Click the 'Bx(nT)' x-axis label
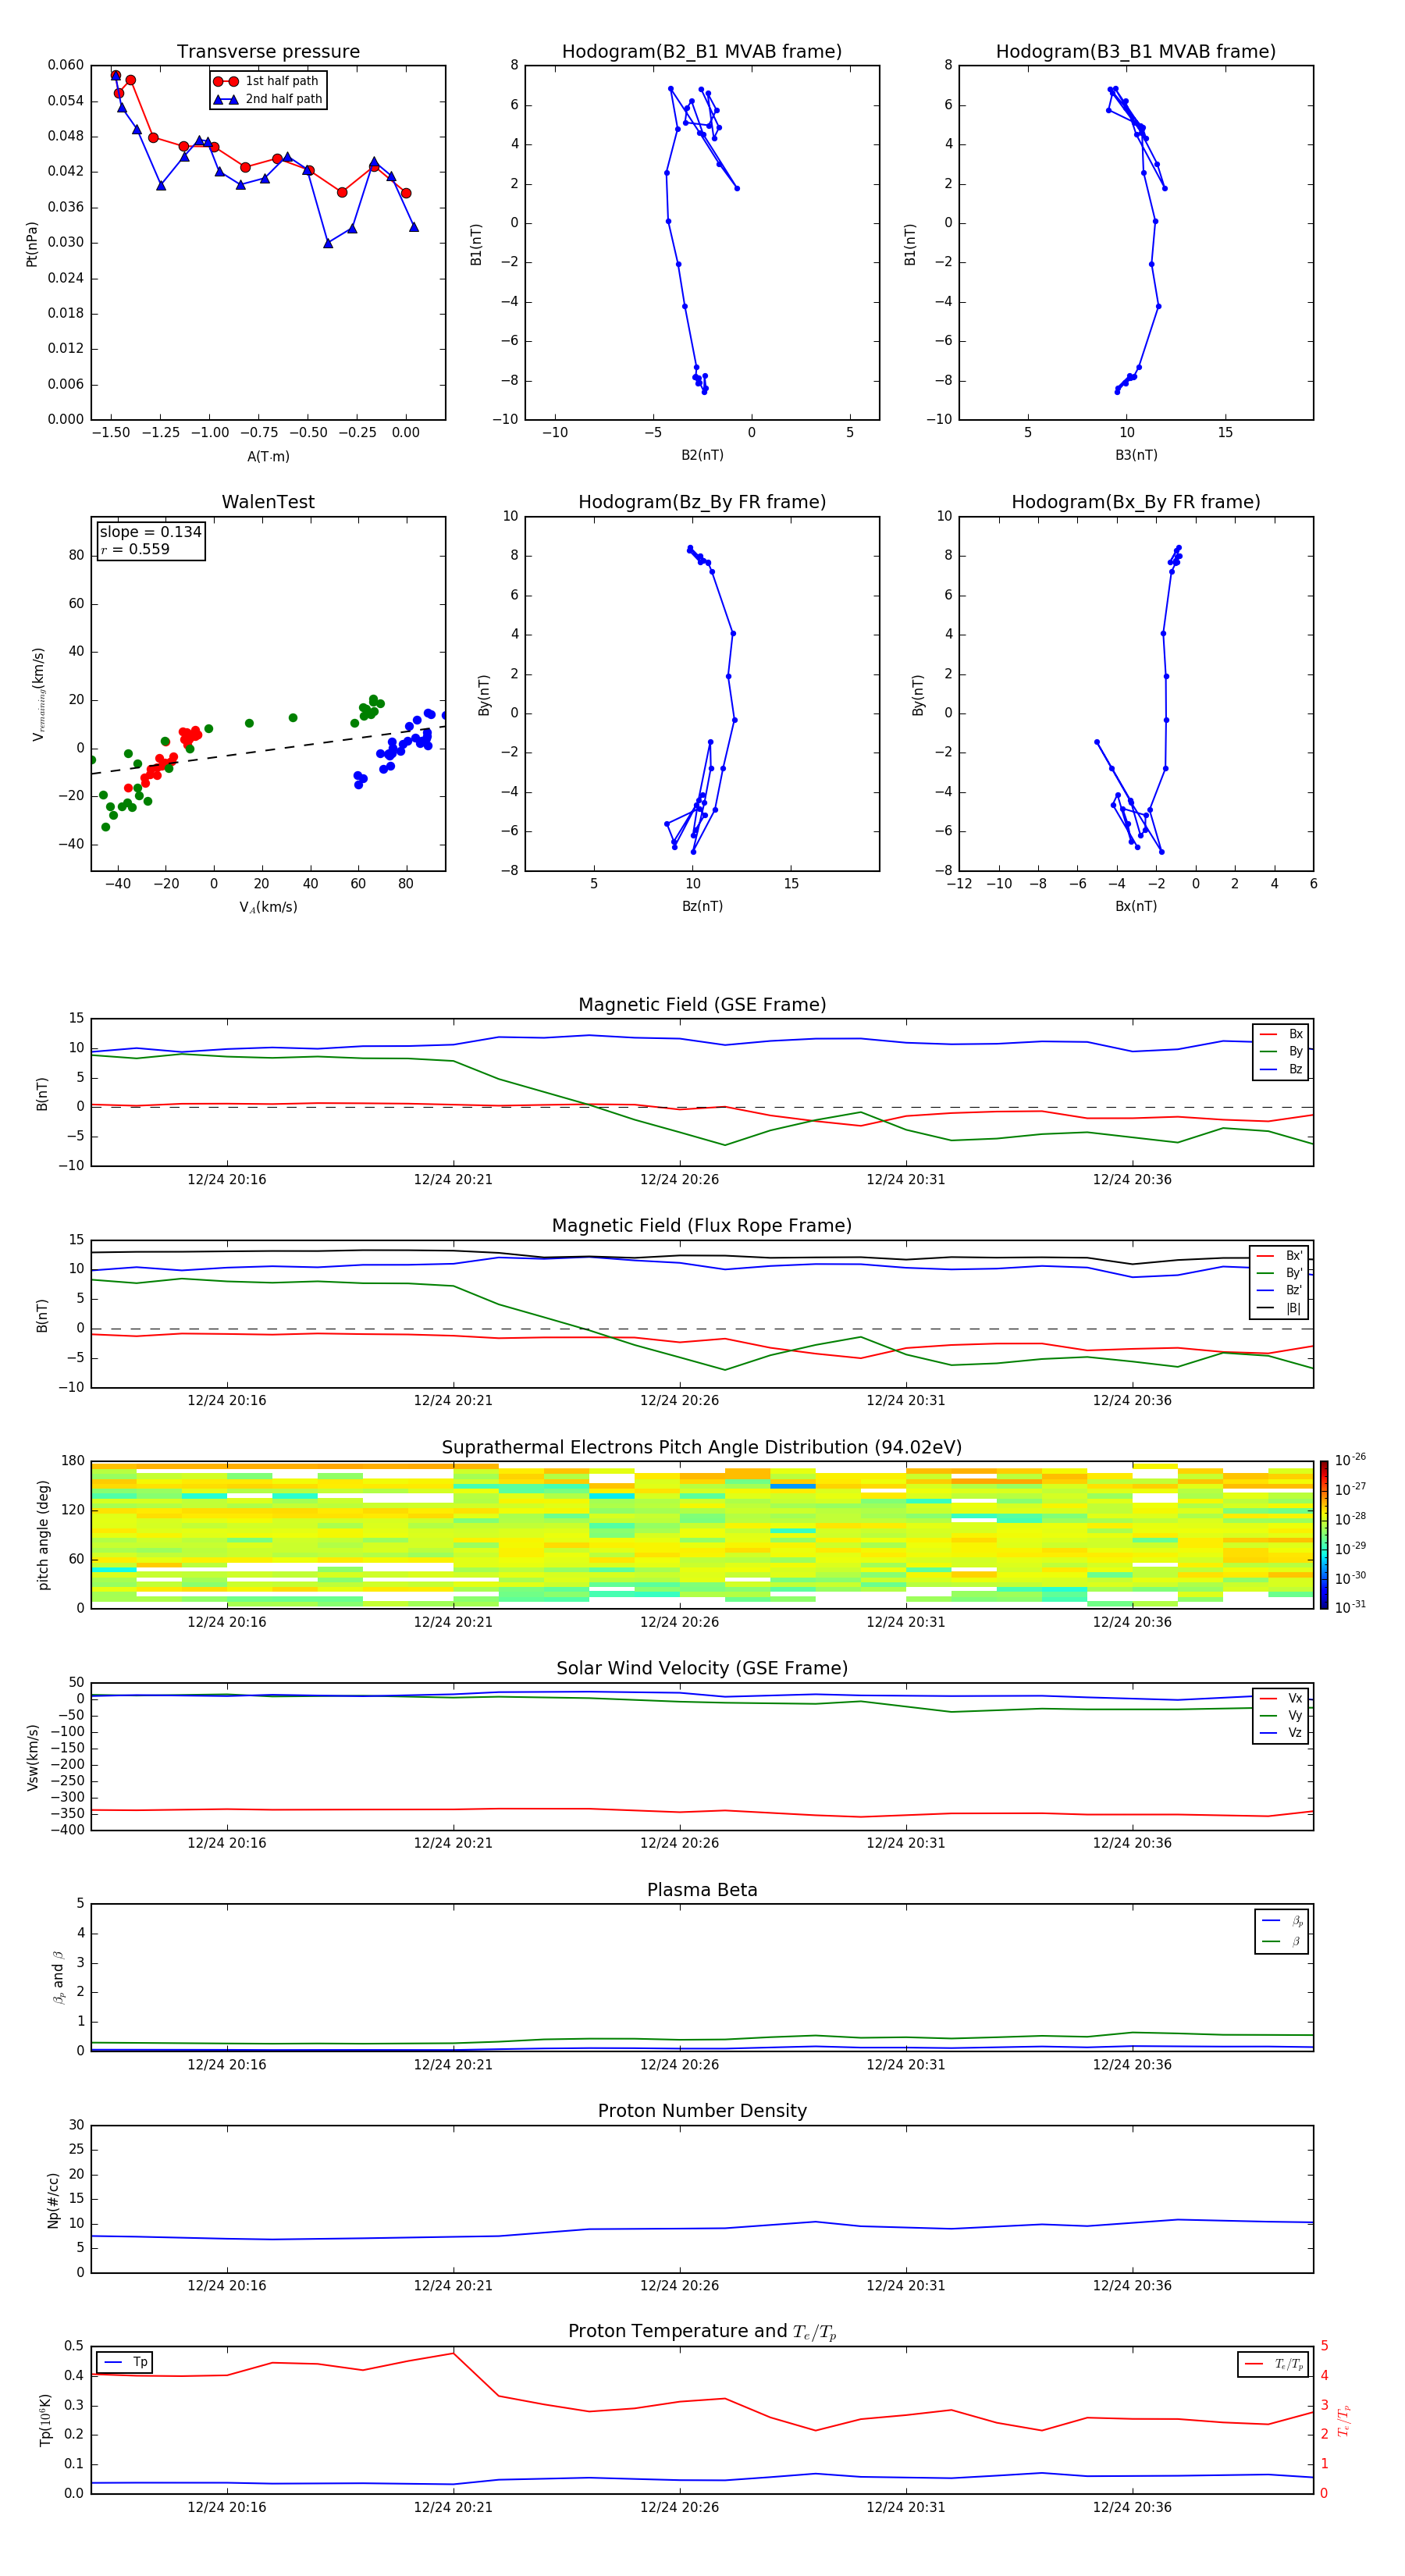Screen dimensions: 1405x2576 coord(1136,906)
